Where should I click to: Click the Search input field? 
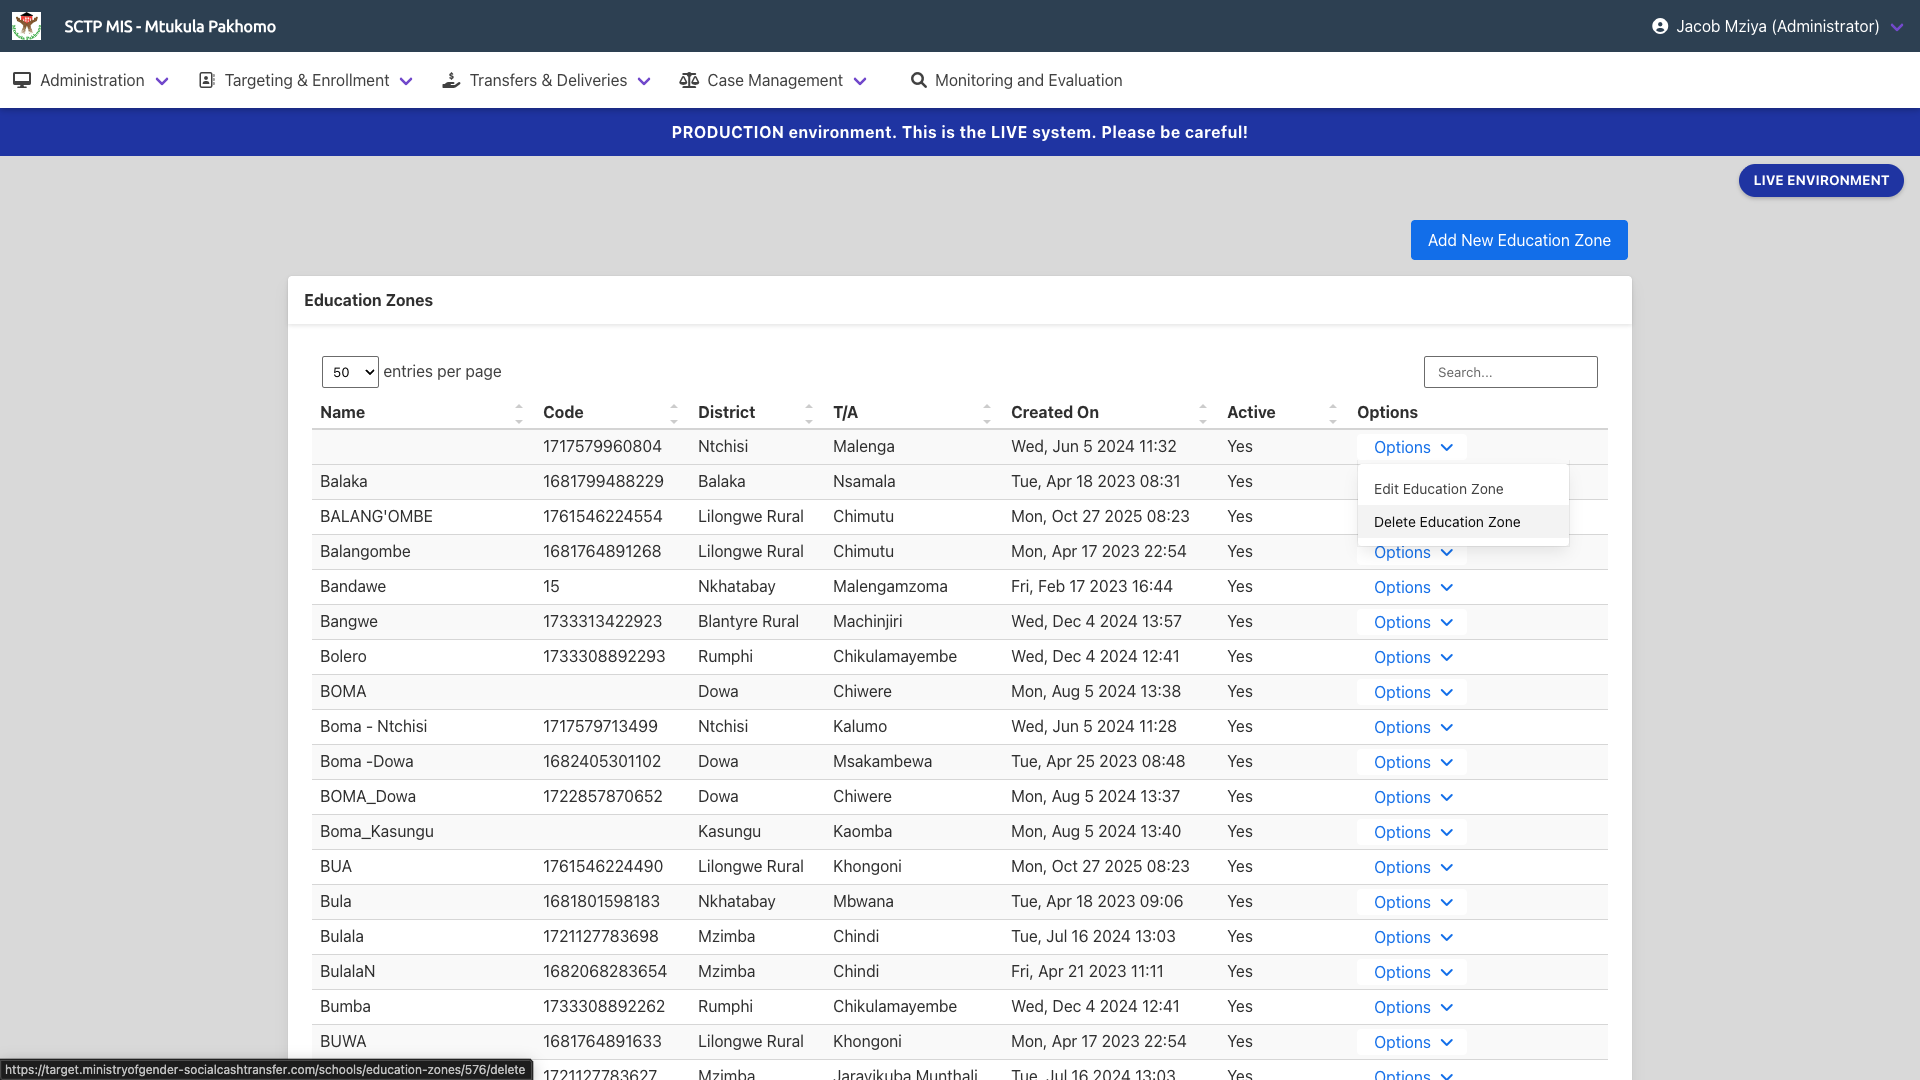[1510, 372]
